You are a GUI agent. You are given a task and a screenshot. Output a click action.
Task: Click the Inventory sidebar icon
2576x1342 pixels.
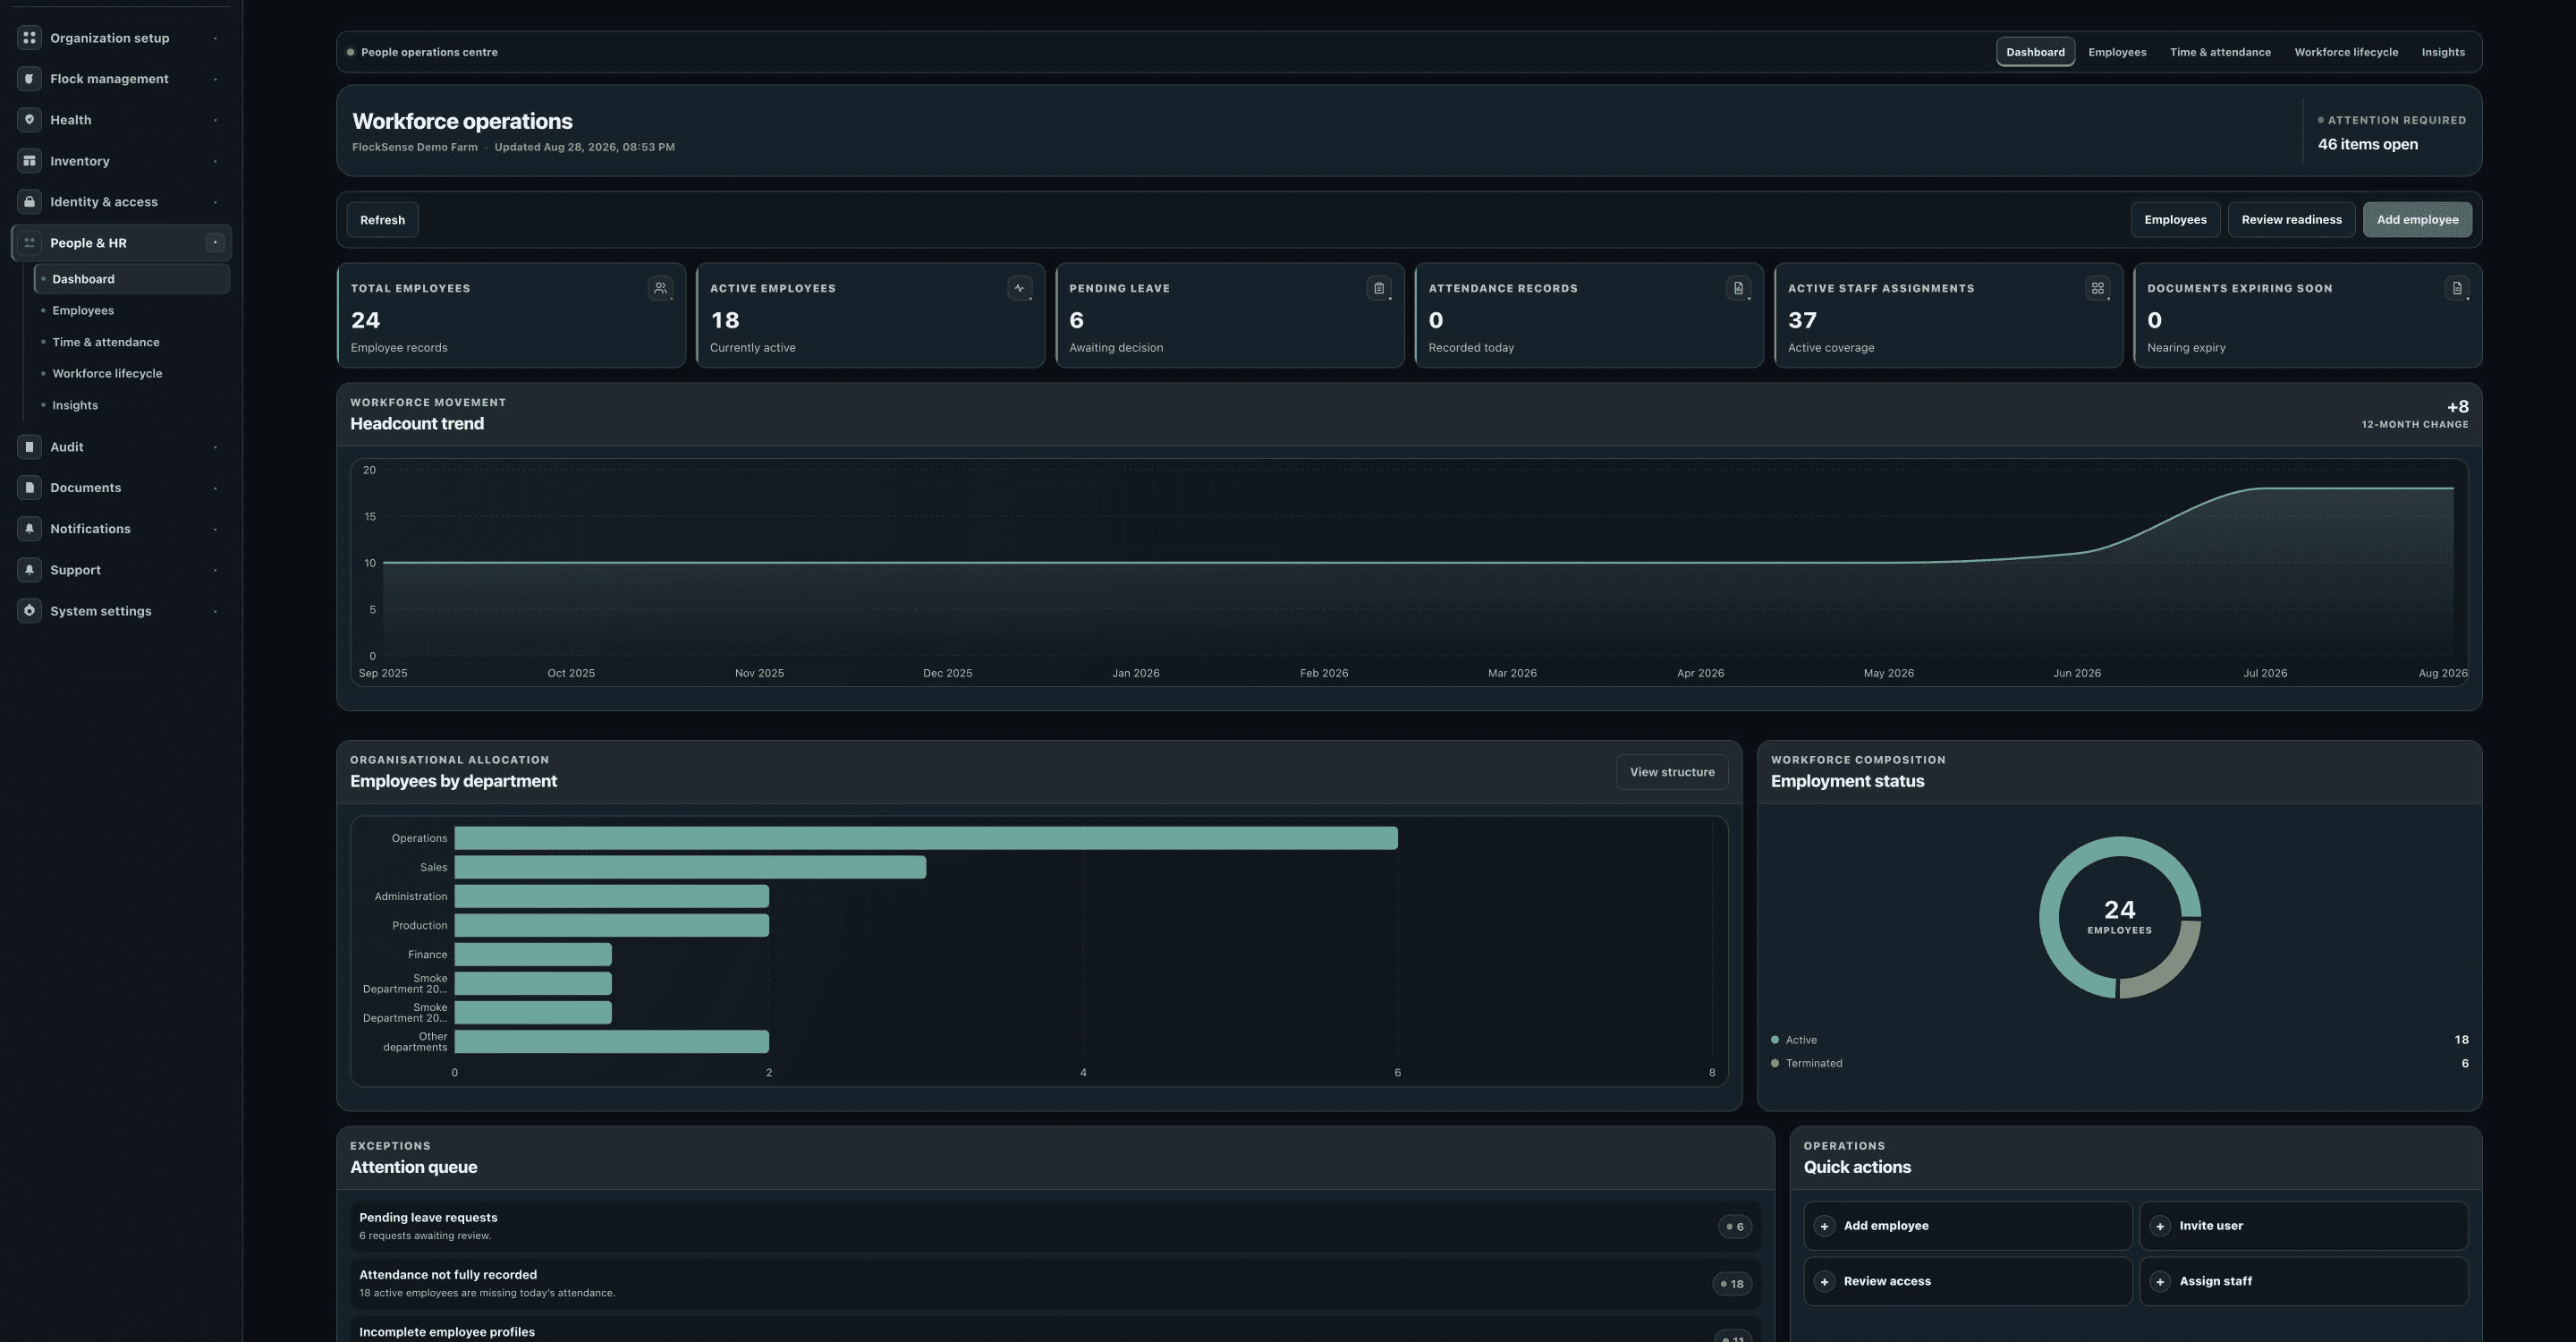29,161
